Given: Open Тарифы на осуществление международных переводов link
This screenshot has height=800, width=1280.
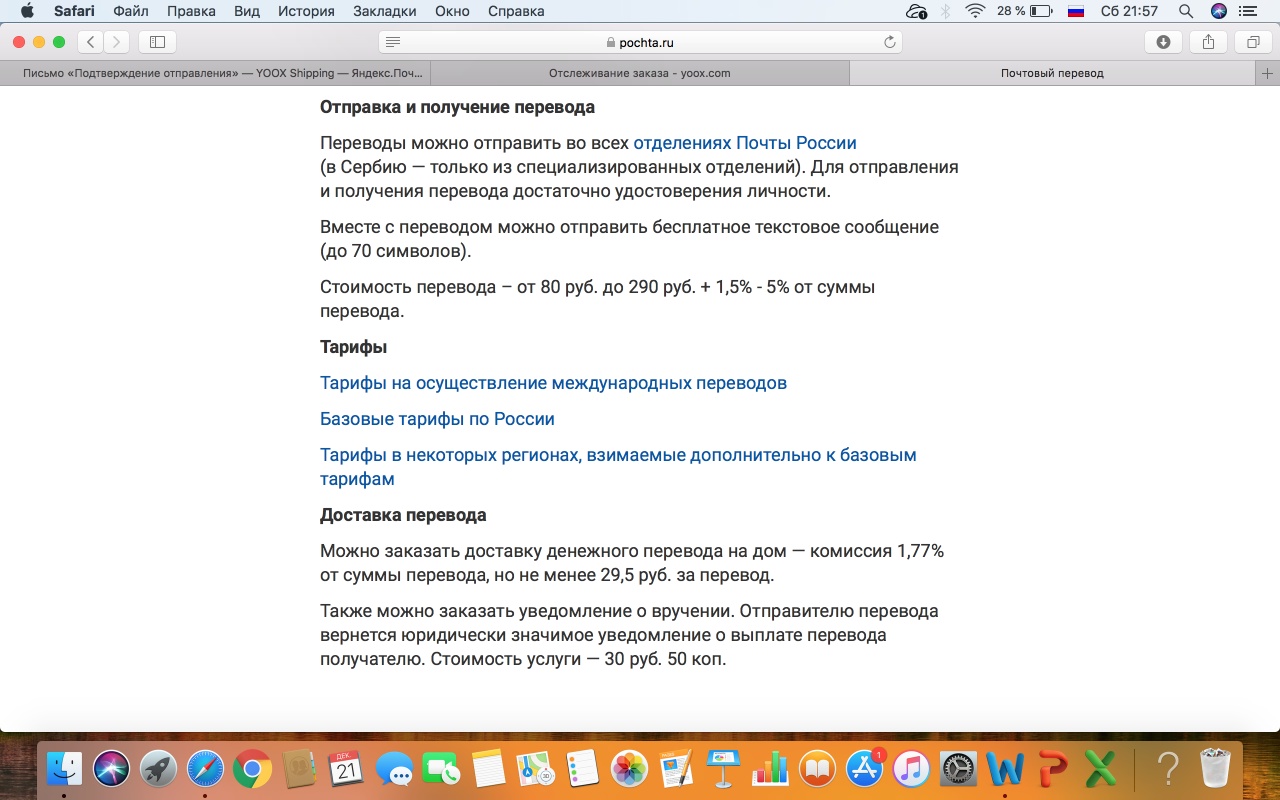Looking at the screenshot, I should [553, 383].
